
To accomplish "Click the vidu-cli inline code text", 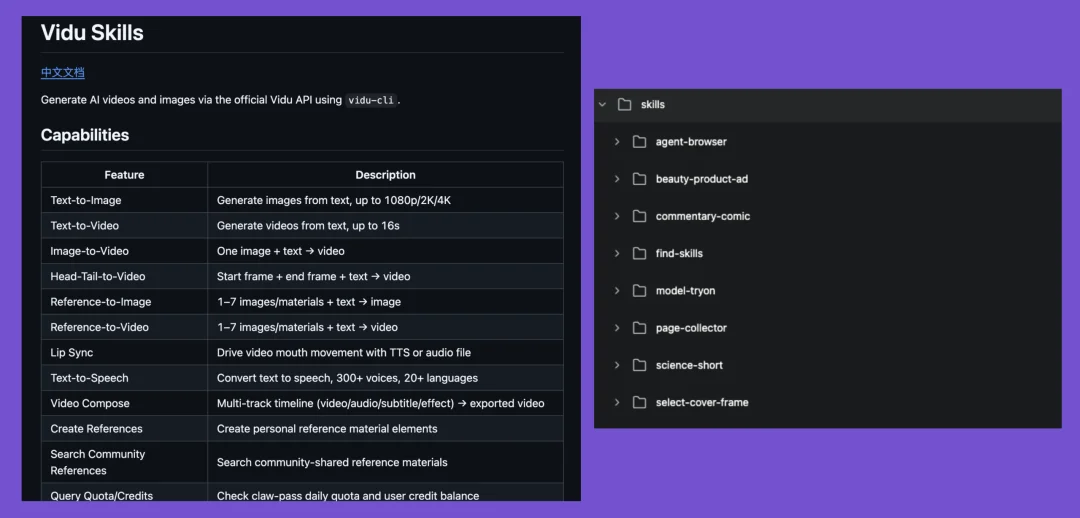I will tap(371, 100).
